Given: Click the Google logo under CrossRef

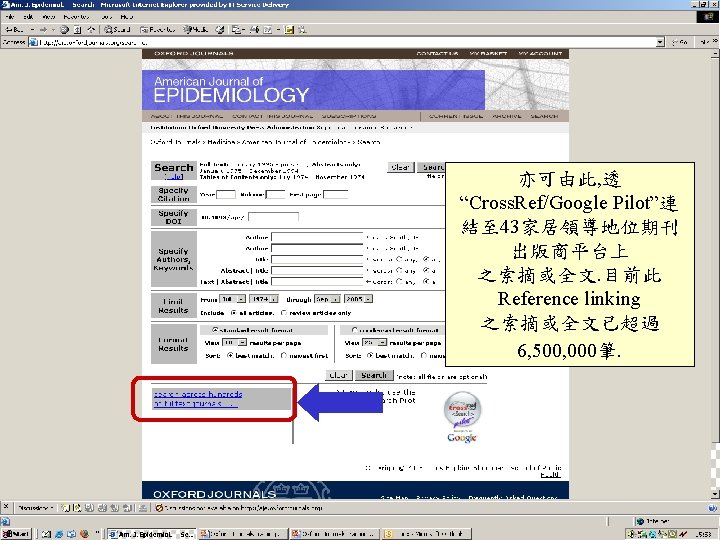Looking at the screenshot, I should [x=462, y=437].
